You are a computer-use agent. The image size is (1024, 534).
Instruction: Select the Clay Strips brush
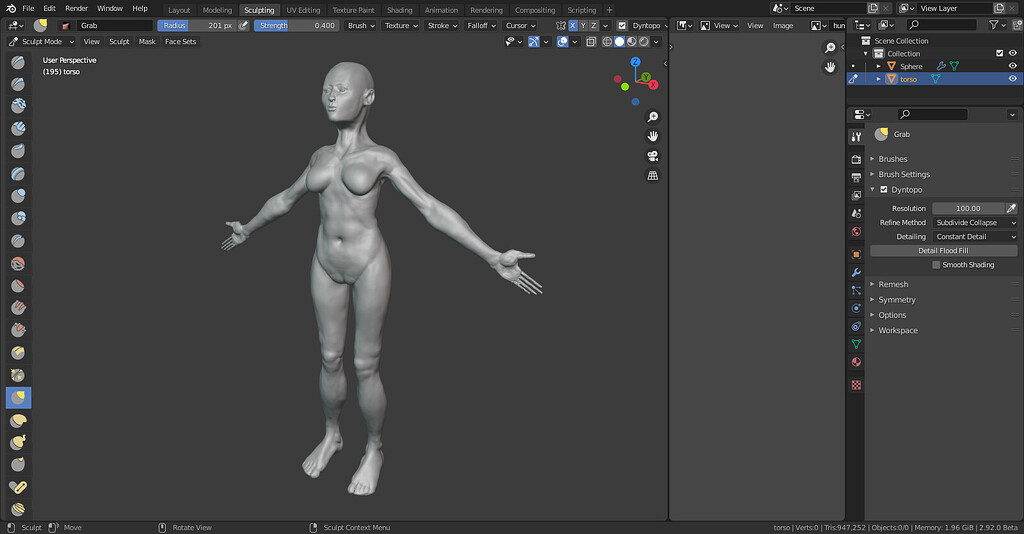coord(18,129)
